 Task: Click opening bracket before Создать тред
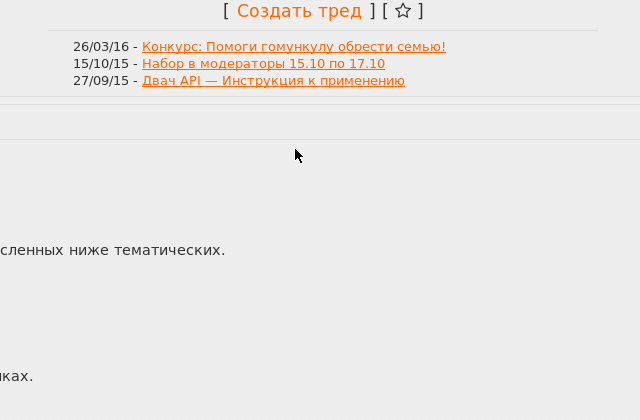226,11
